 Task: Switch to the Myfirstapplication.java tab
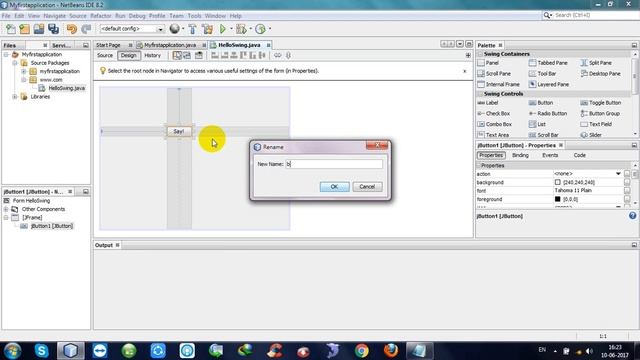(x=170, y=45)
